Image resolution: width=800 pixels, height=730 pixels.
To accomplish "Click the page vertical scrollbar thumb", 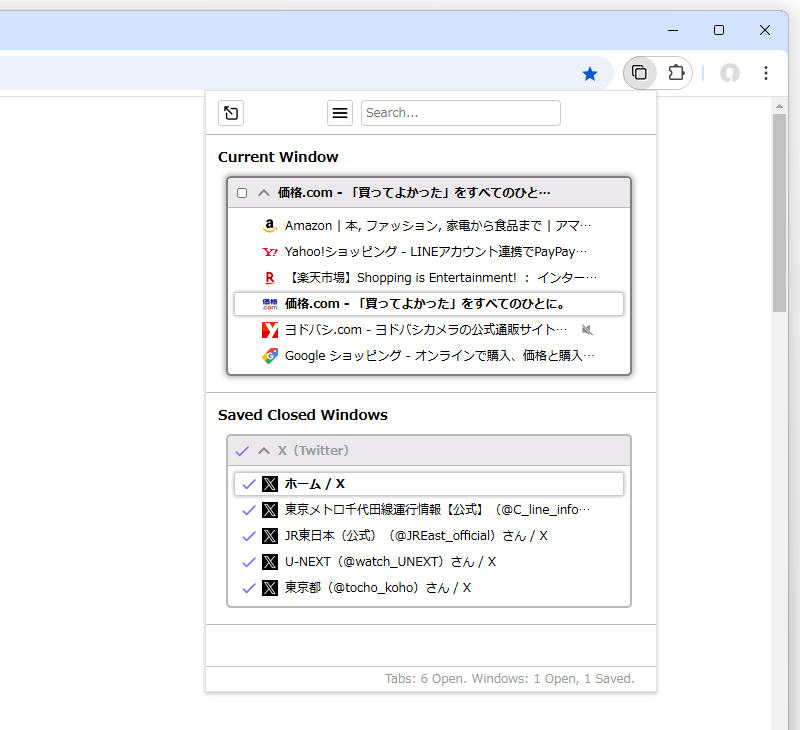I will [779, 213].
